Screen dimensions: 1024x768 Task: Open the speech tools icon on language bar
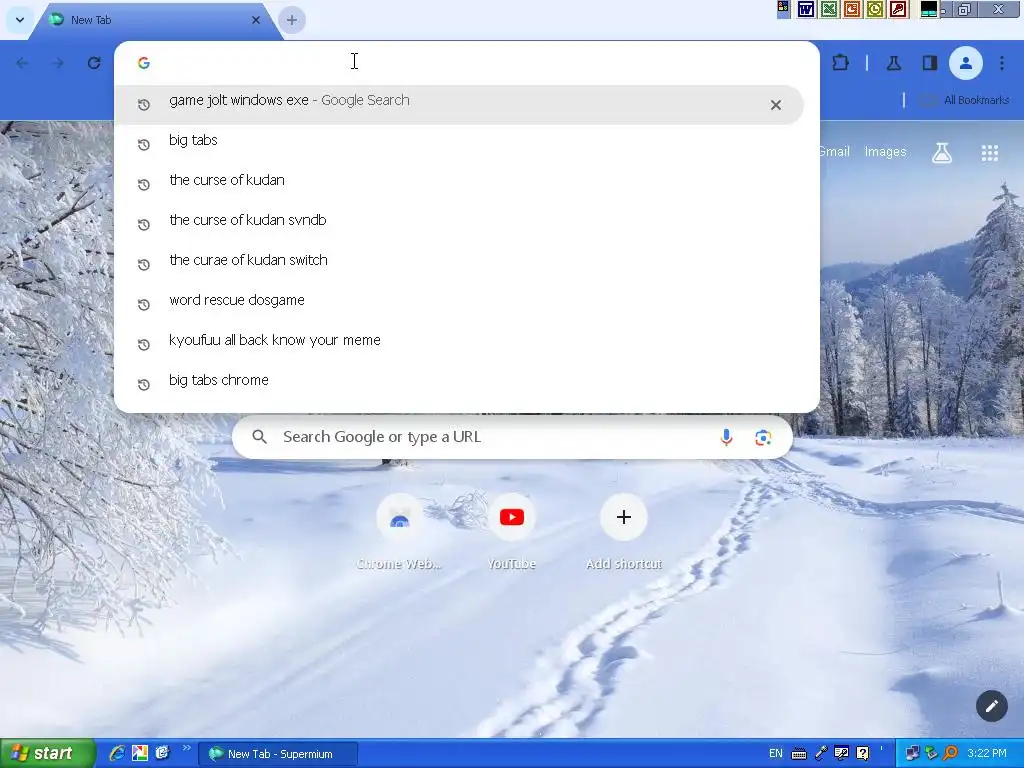842,754
